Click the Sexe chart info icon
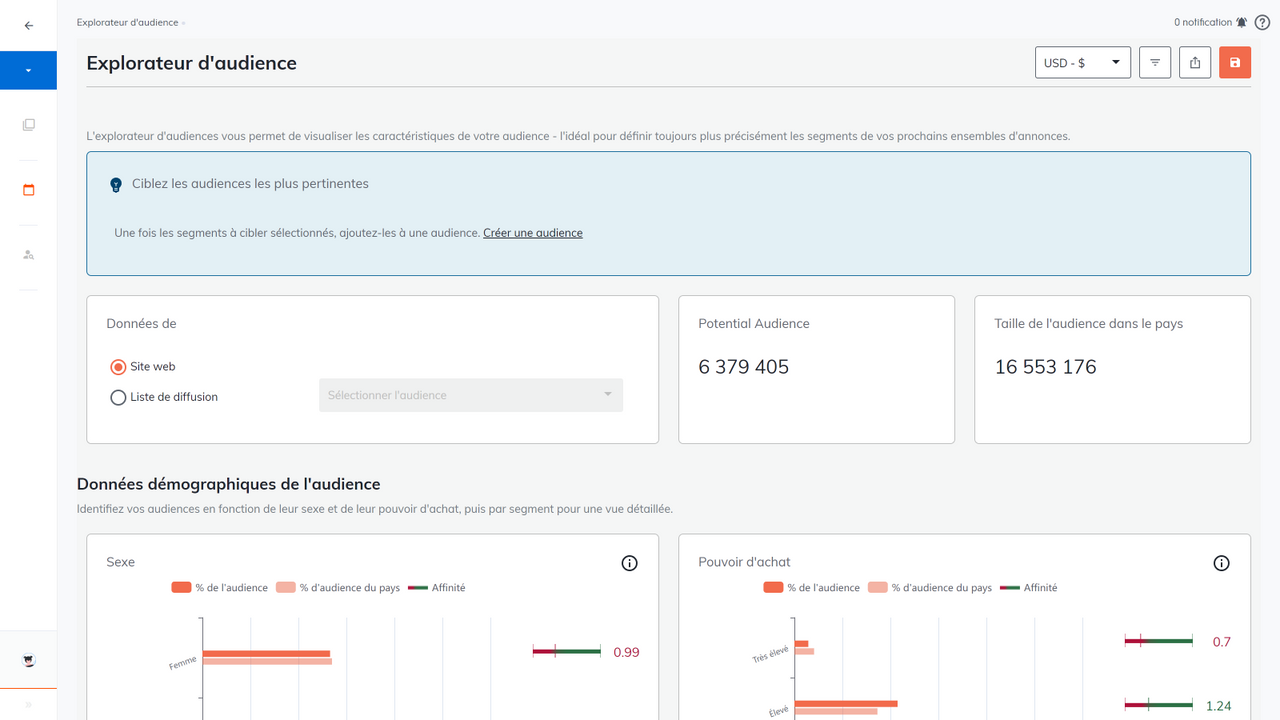The height and width of the screenshot is (720, 1280). point(630,563)
